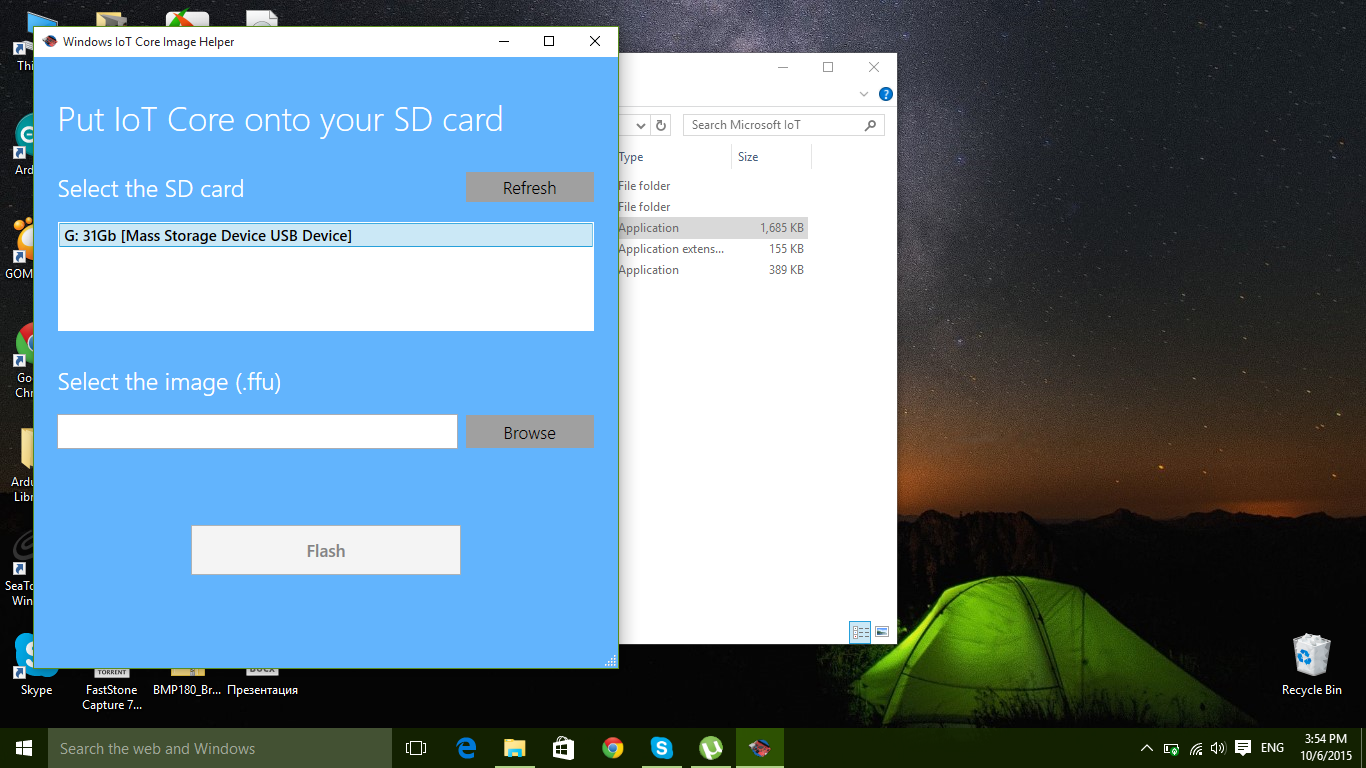Screen dimensions: 1366x768
Task: Switch Explorer to large icons view
Action: [882, 632]
